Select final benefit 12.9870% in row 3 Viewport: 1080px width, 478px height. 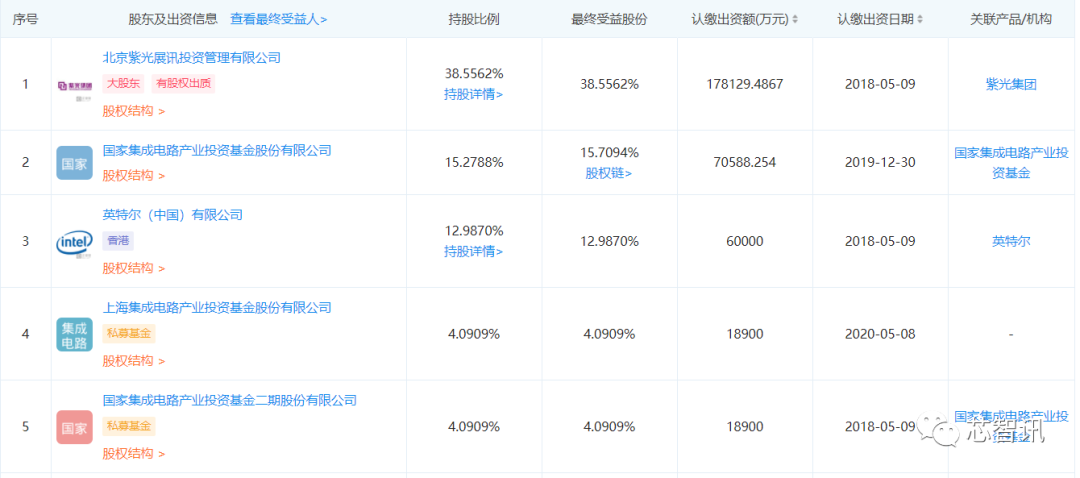pyautogui.click(x=609, y=242)
